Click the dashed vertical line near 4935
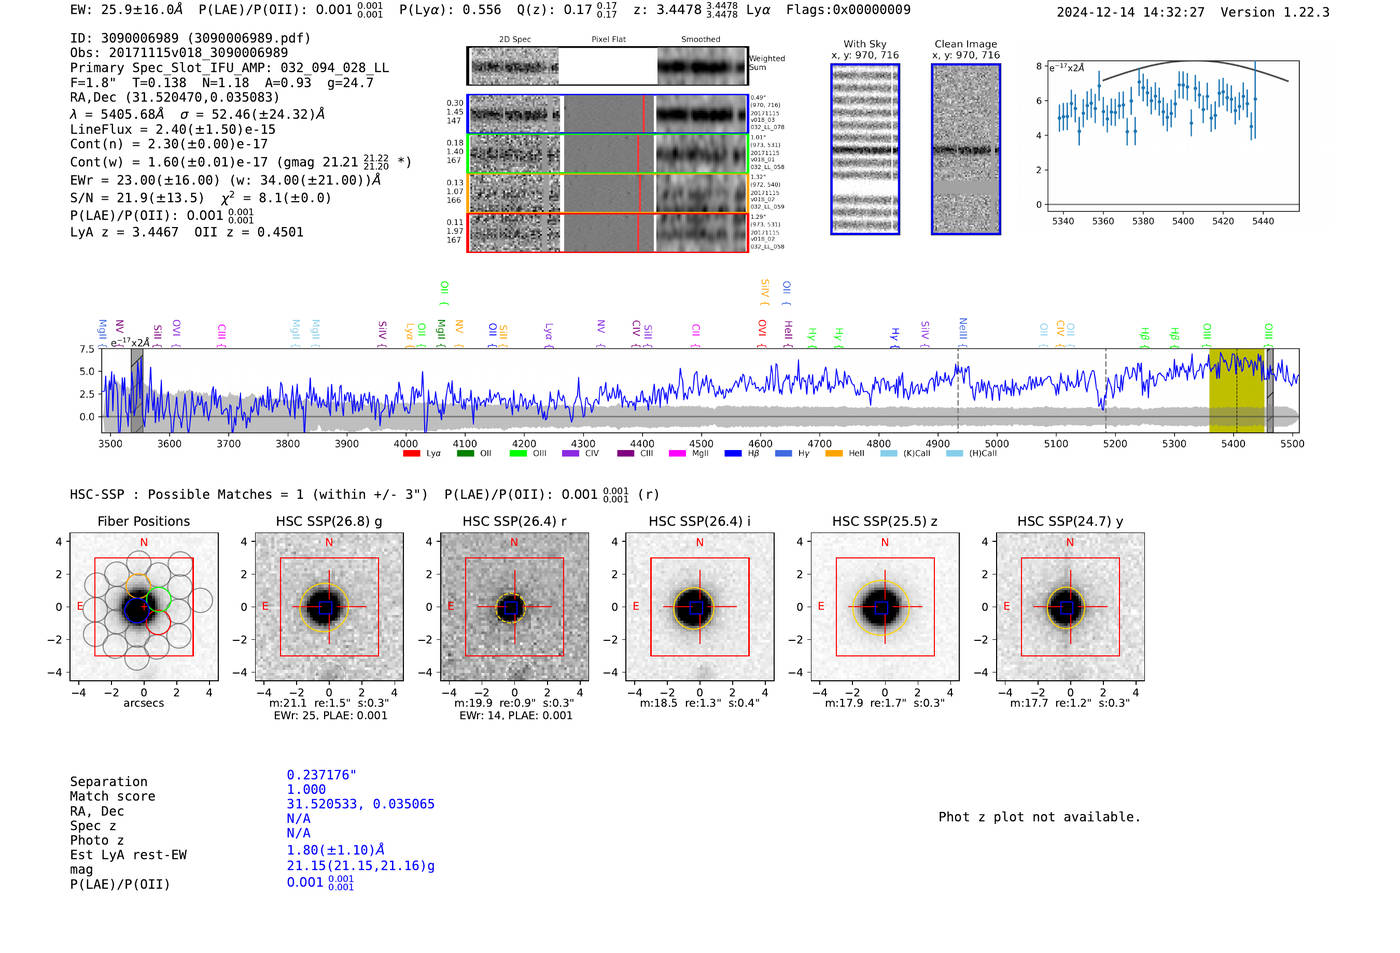This screenshot has height=953, width=1400. coord(958,391)
